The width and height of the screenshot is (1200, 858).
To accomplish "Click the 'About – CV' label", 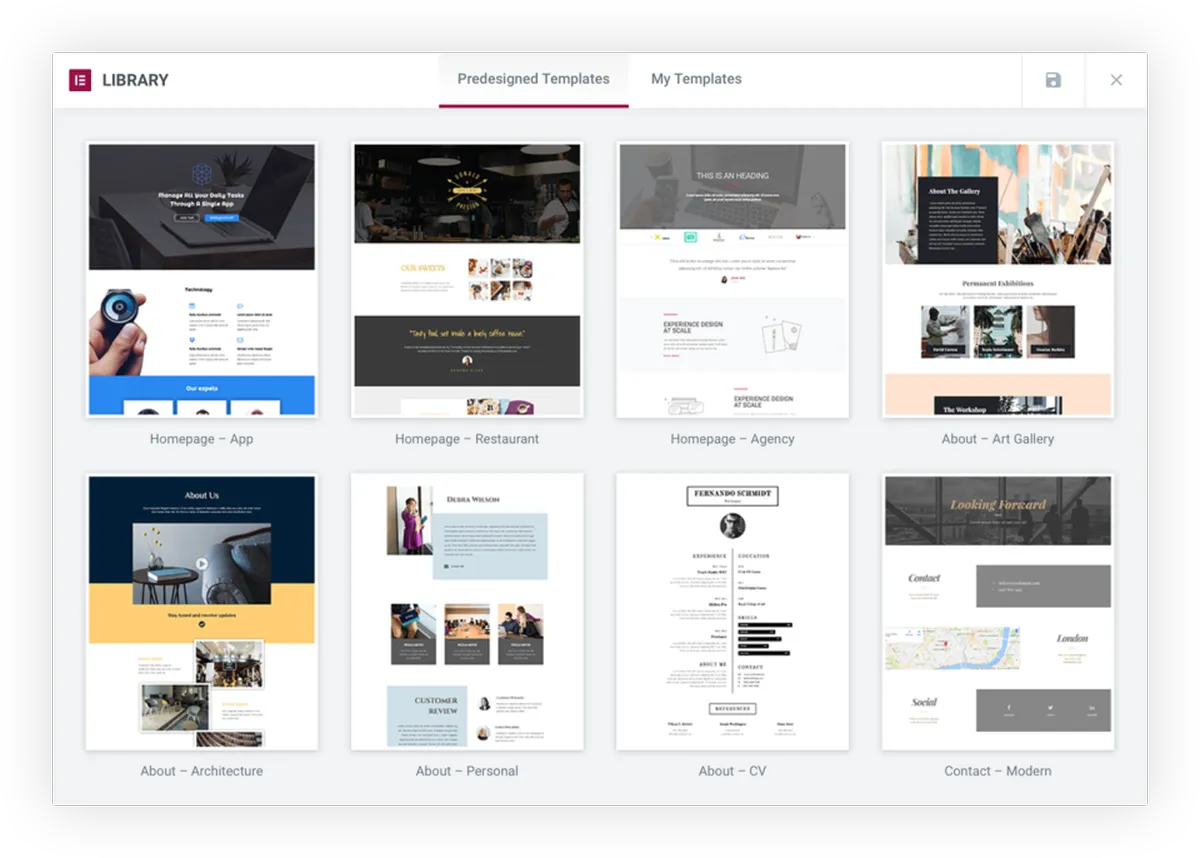I will [x=732, y=771].
